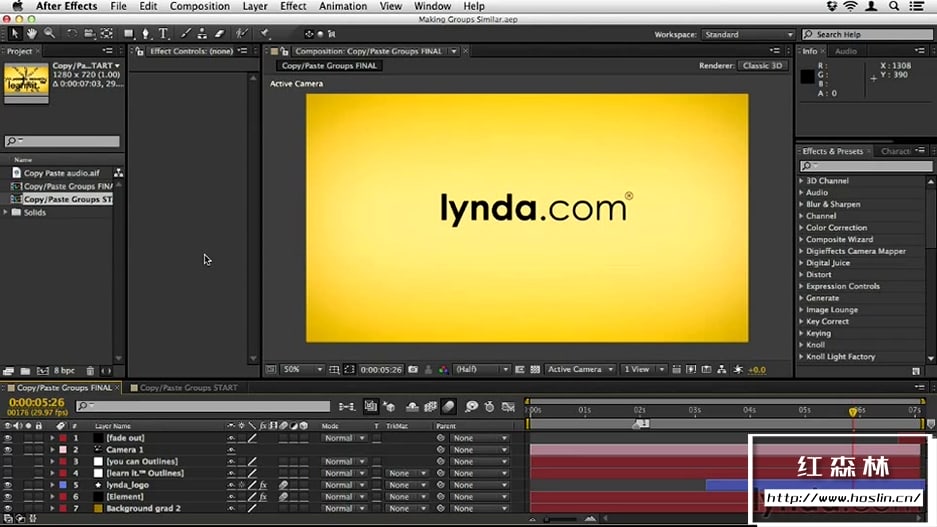The width and height of the screenshot is (937, 527).
Task: Show the [learn it. Outlines] layer
Action: coord(8,473)
